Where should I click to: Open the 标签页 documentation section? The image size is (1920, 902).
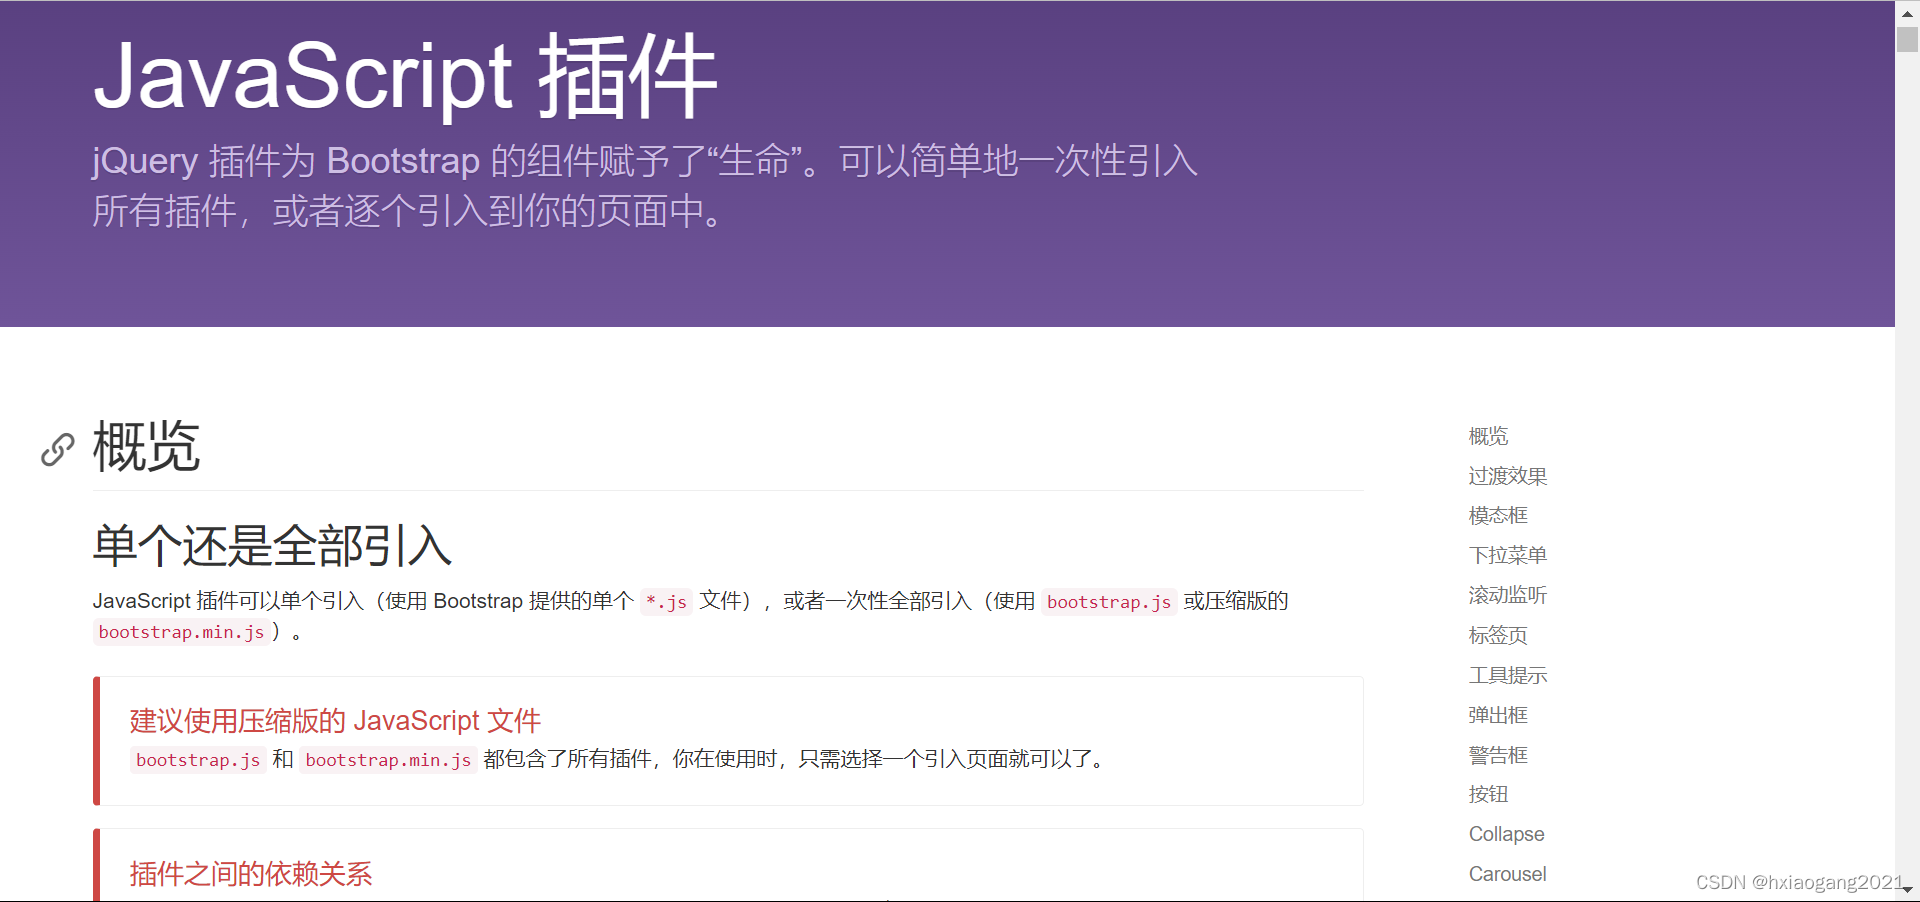click(1497, 635)
